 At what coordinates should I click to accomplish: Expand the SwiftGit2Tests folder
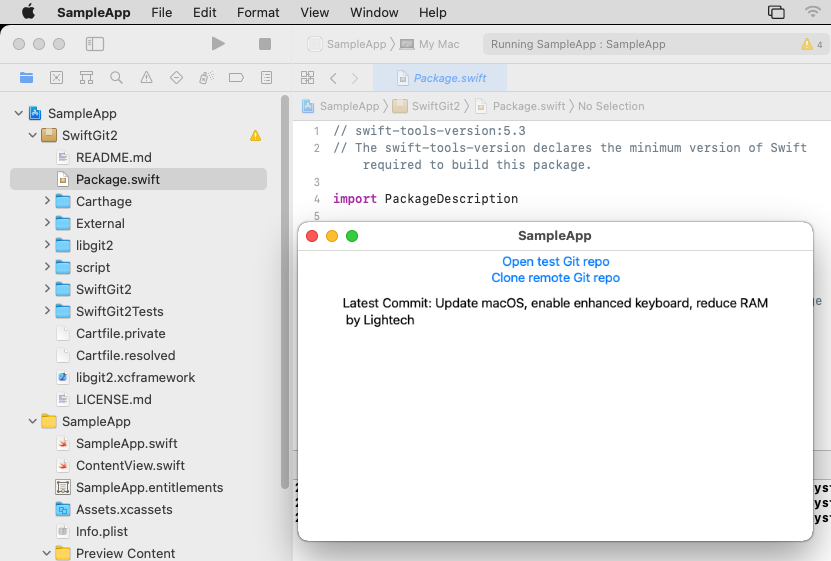47,310
